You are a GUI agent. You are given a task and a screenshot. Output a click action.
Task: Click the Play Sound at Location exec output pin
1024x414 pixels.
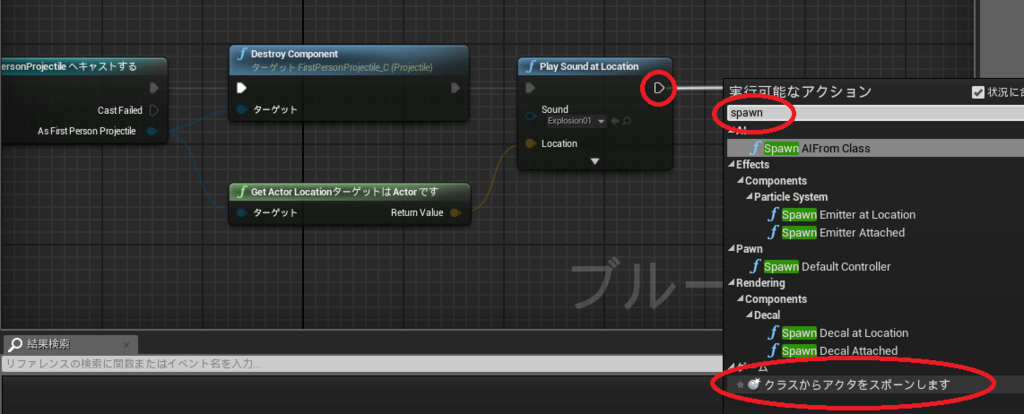(659, 88)
